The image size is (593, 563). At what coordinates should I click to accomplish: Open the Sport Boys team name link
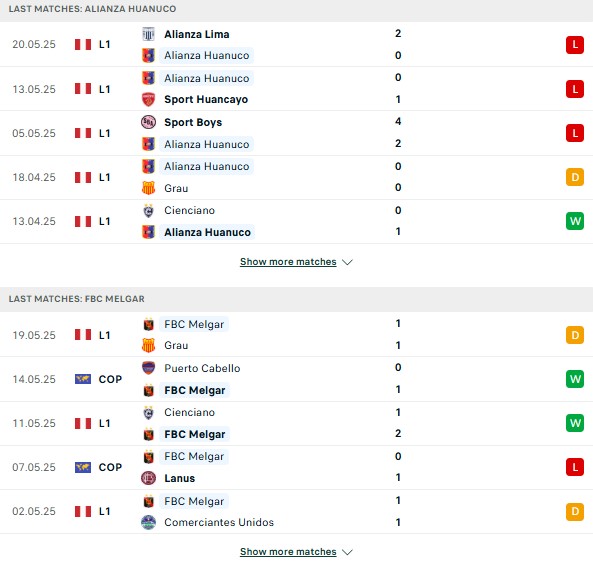point(193,123)
